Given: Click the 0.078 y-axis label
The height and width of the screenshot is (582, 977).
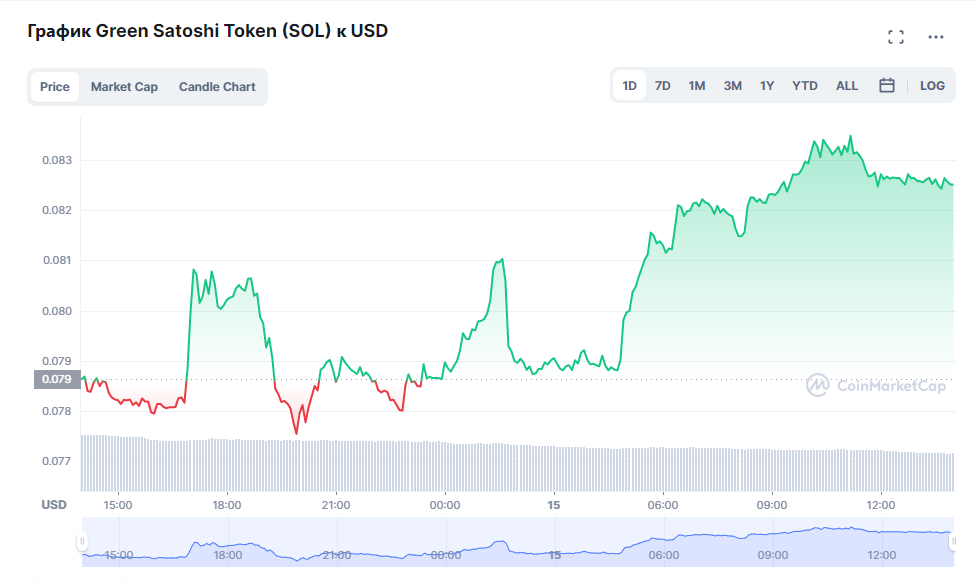Looking at the screenshot, I should point(57,411).
